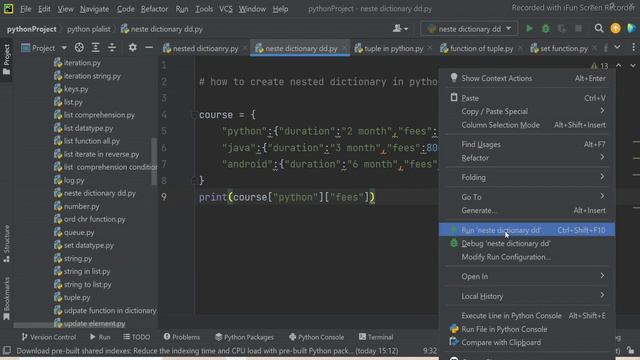Screen dimensions: 640x360
Task: Click the Select Opened File target icon
Action: (x=79, y=48)
